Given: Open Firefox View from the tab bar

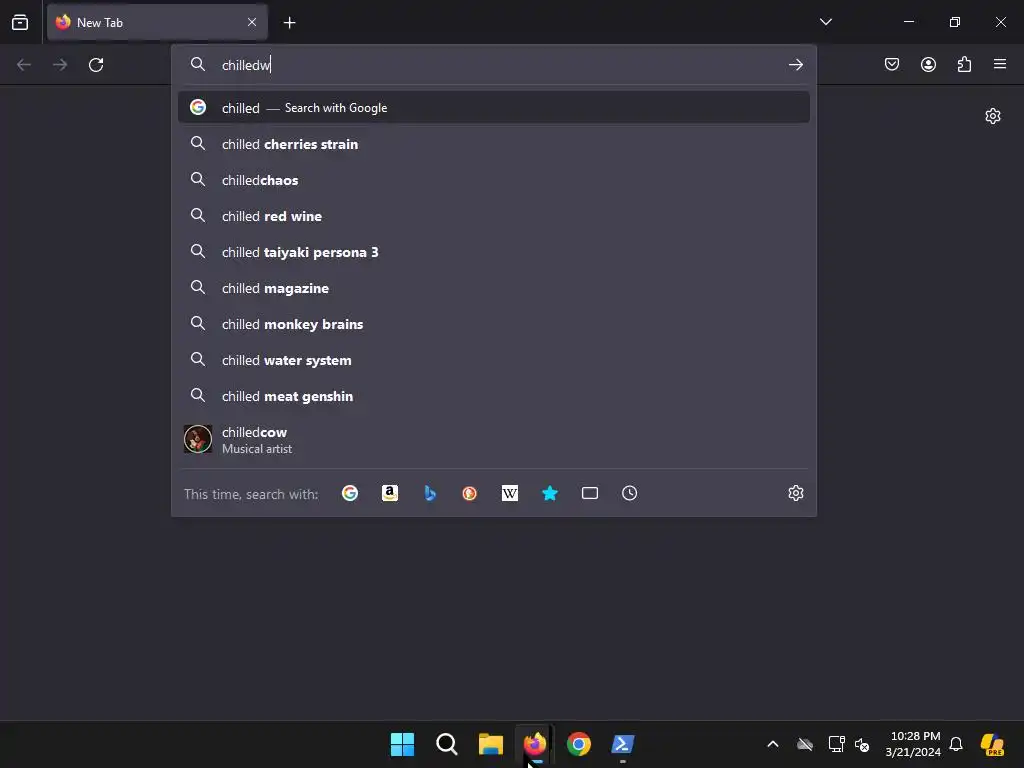Looking at the screenshot, I should (20, 22).
